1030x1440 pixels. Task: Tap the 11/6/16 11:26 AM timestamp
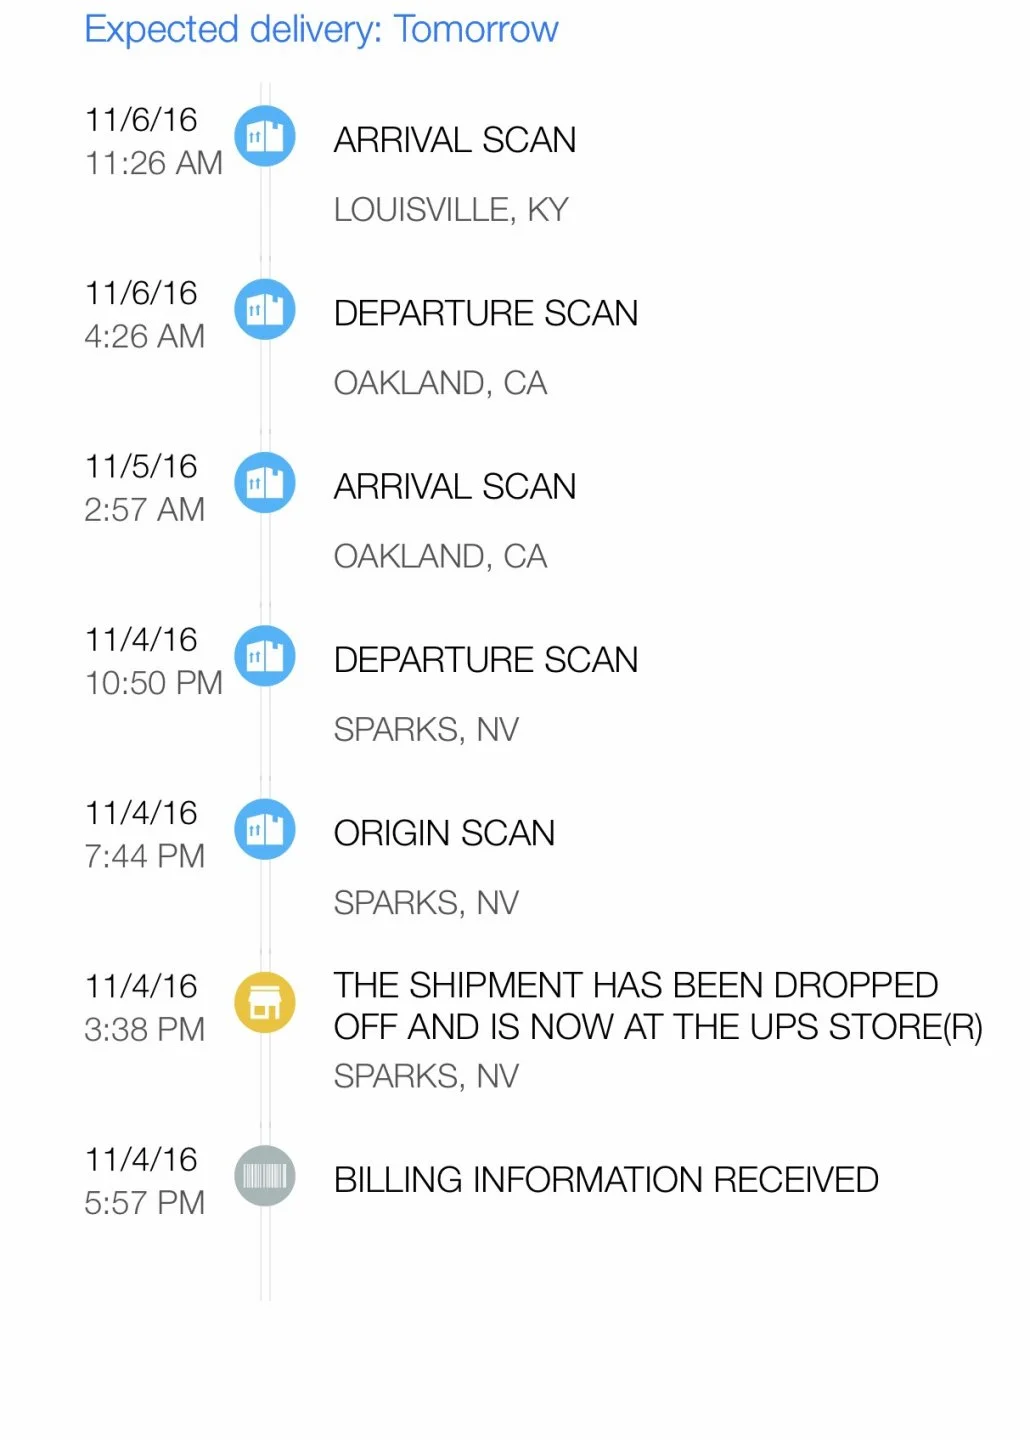pyautogui.click(x=153, y=141)
